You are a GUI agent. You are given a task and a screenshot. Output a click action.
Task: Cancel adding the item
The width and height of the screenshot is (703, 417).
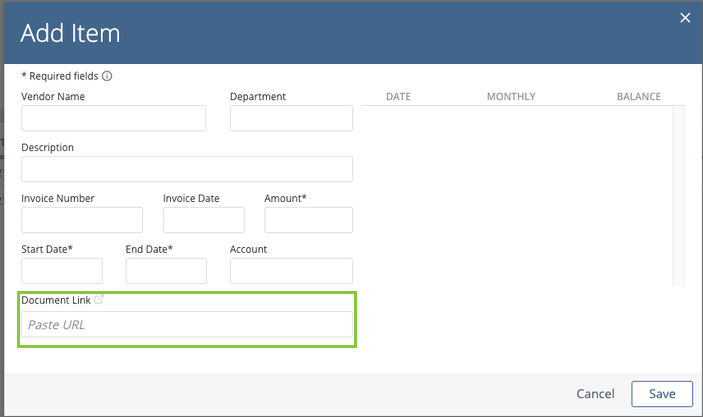point(595,394)
